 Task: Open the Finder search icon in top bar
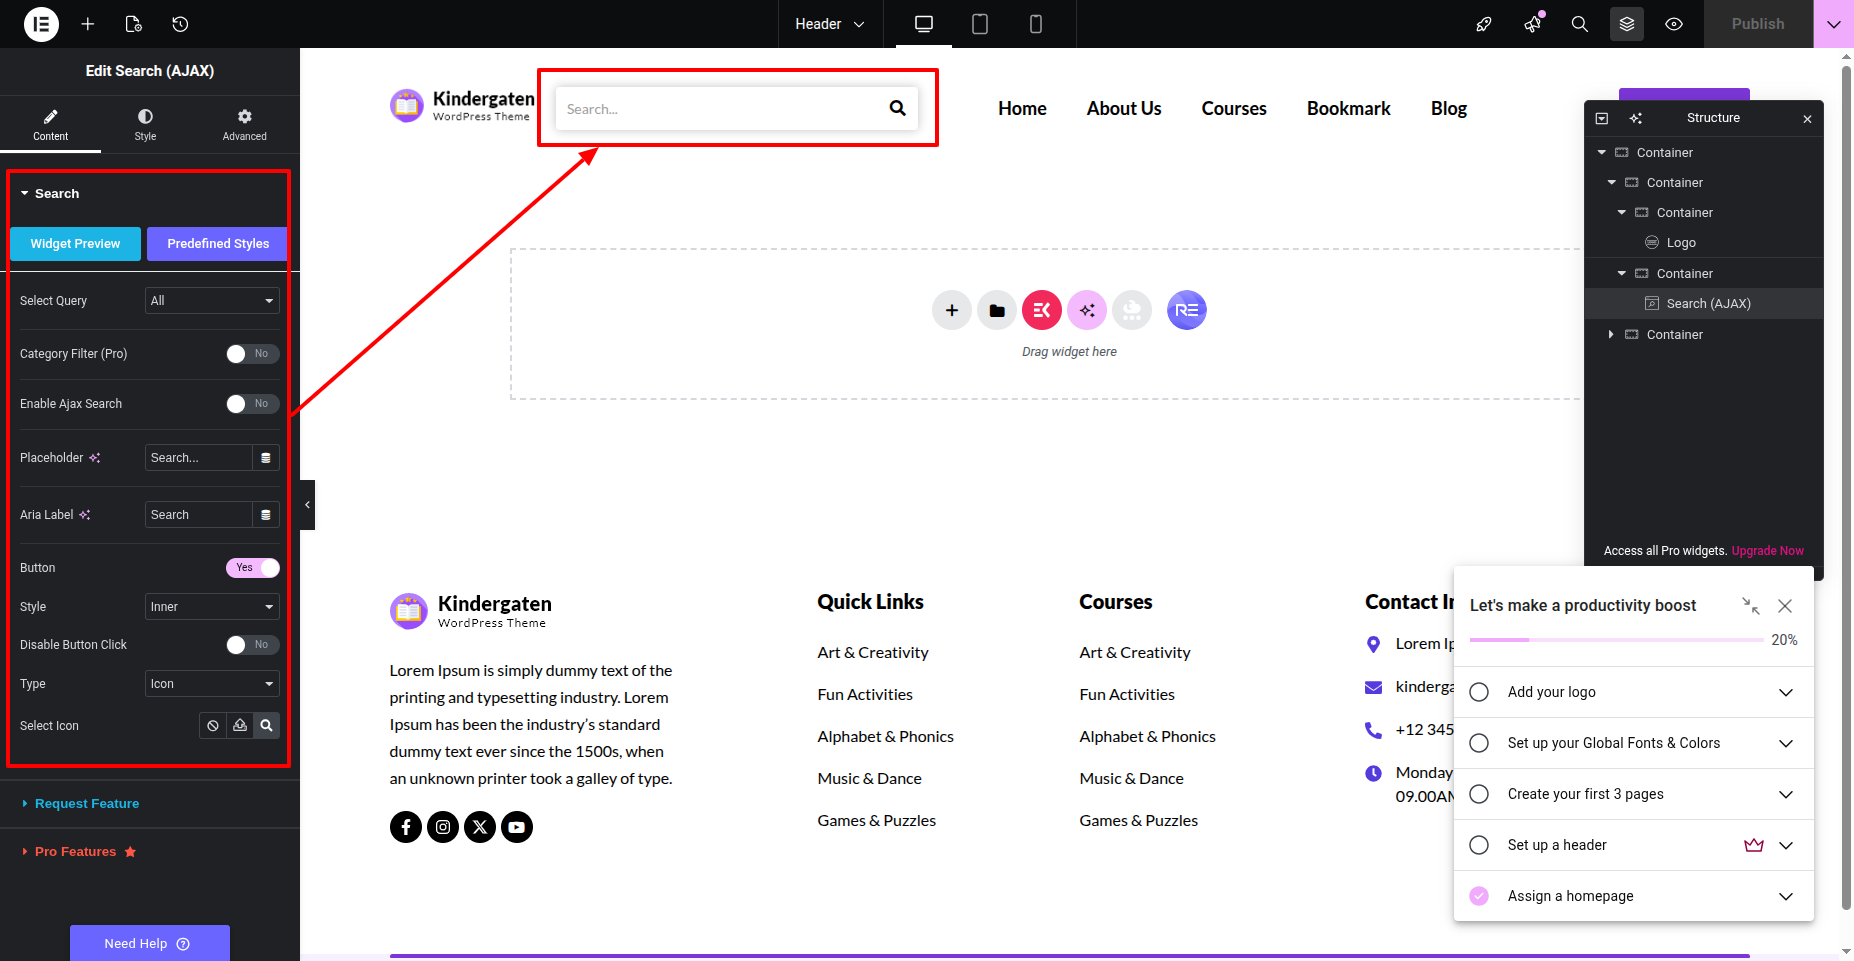tap(1579, 24)
